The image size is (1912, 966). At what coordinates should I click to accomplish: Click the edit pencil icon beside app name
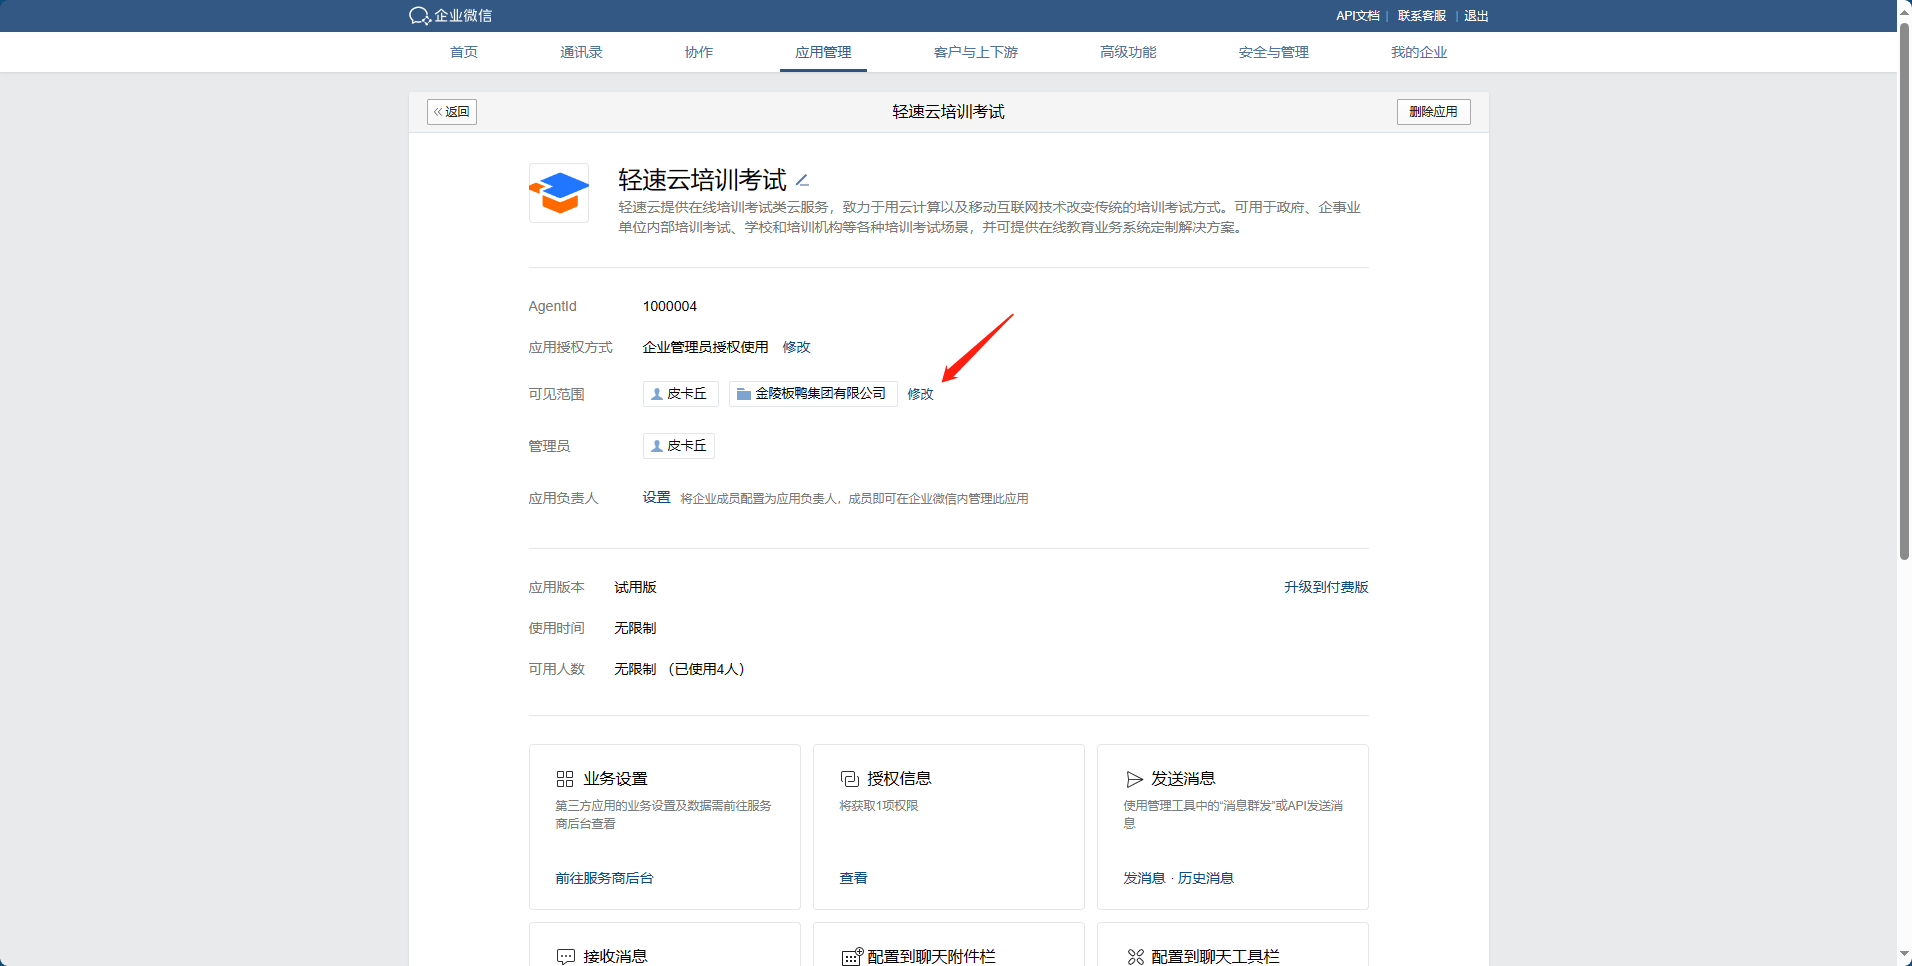802,181
